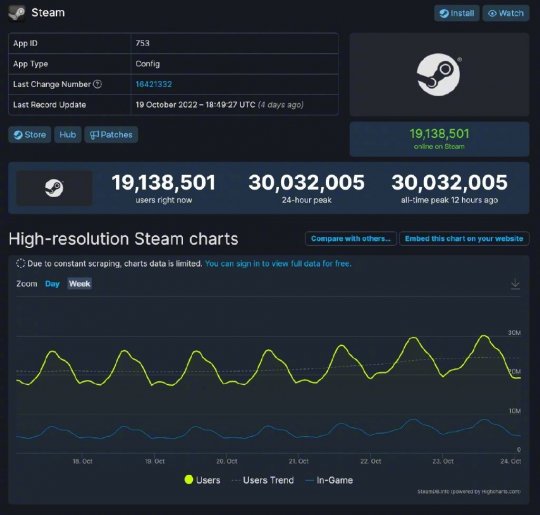This screenshot has height=515, width=540.
Task: Click the Install button
Action: [x=457, y=13]
